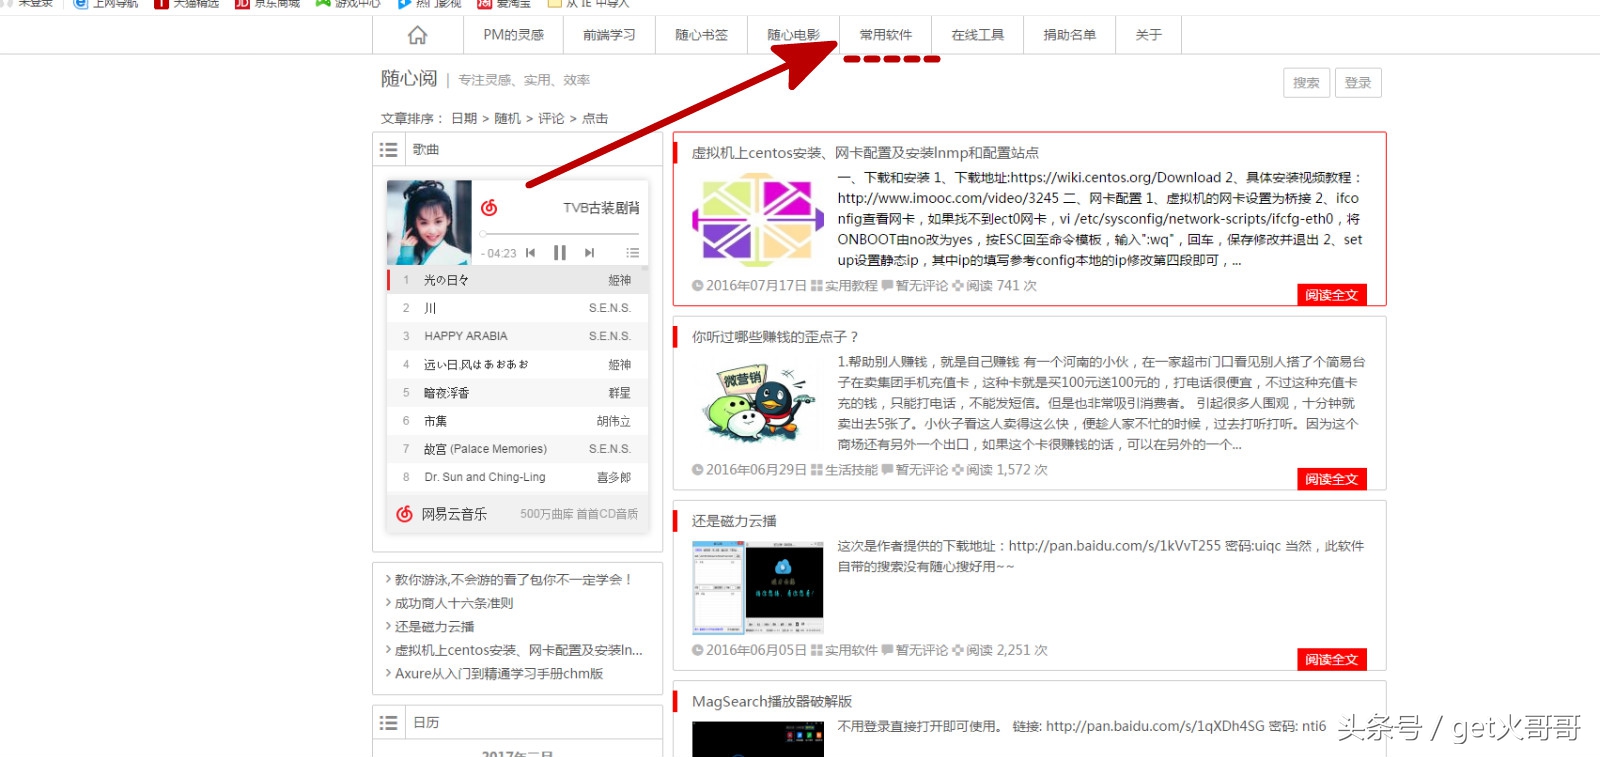Click the 歌曲 panel list icon
1600x757 pixels.
point(388,150)
